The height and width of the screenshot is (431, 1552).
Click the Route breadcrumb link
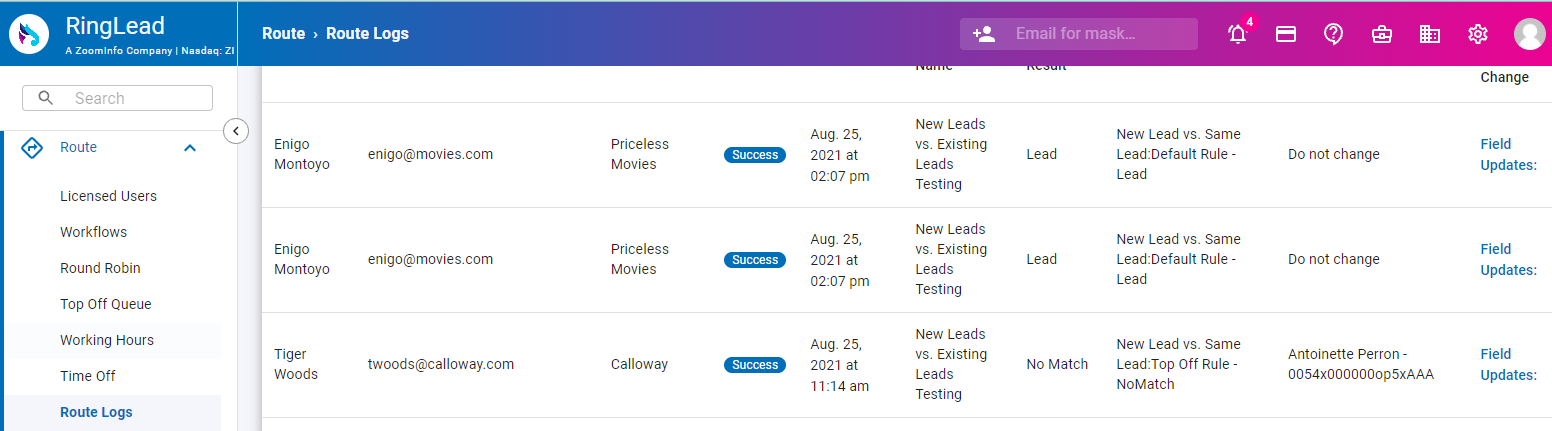(283, 34)
